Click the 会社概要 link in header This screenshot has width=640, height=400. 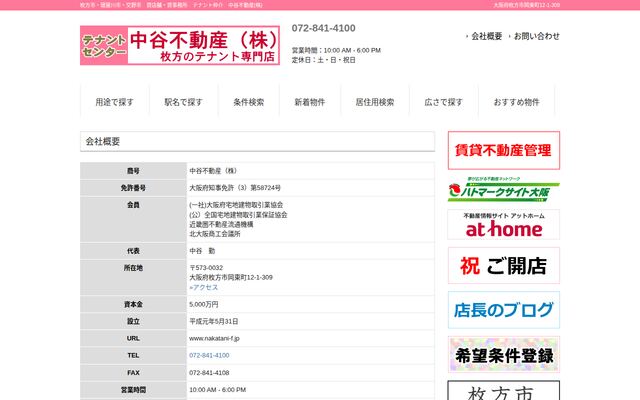pyautogui.click(x=487, y=36)
